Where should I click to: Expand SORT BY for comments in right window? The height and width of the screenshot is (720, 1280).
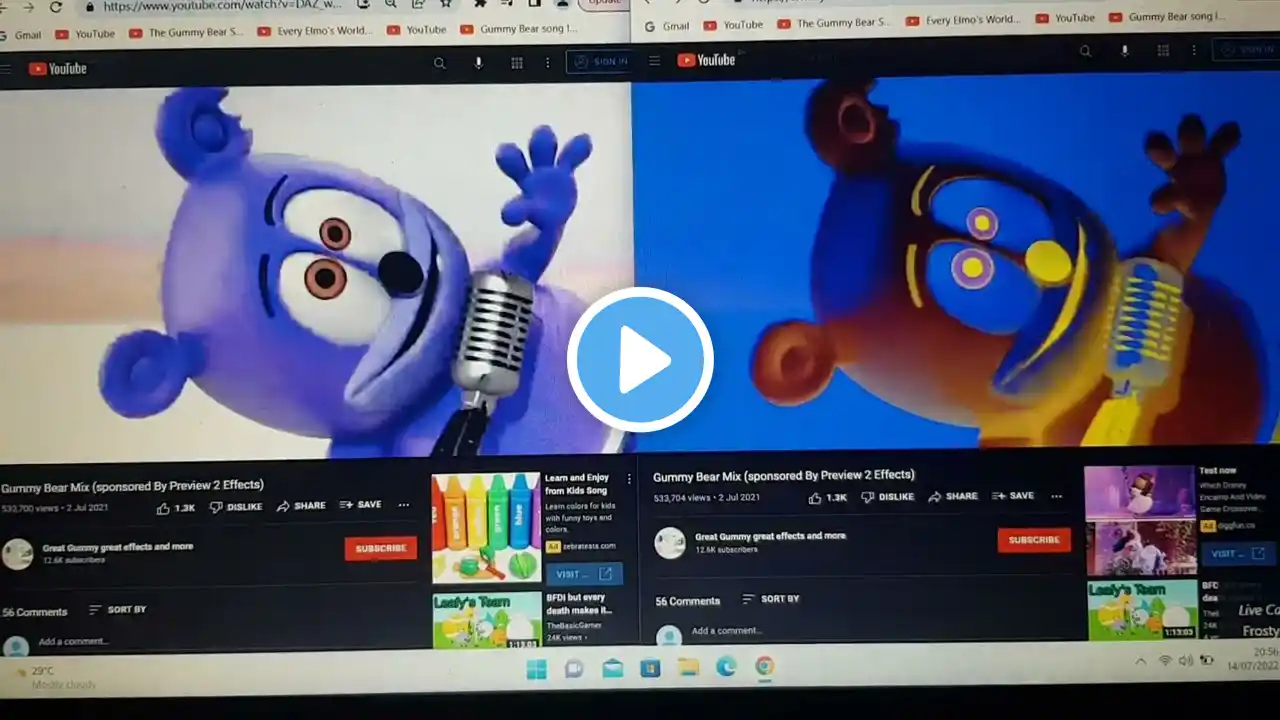point(770,599)
